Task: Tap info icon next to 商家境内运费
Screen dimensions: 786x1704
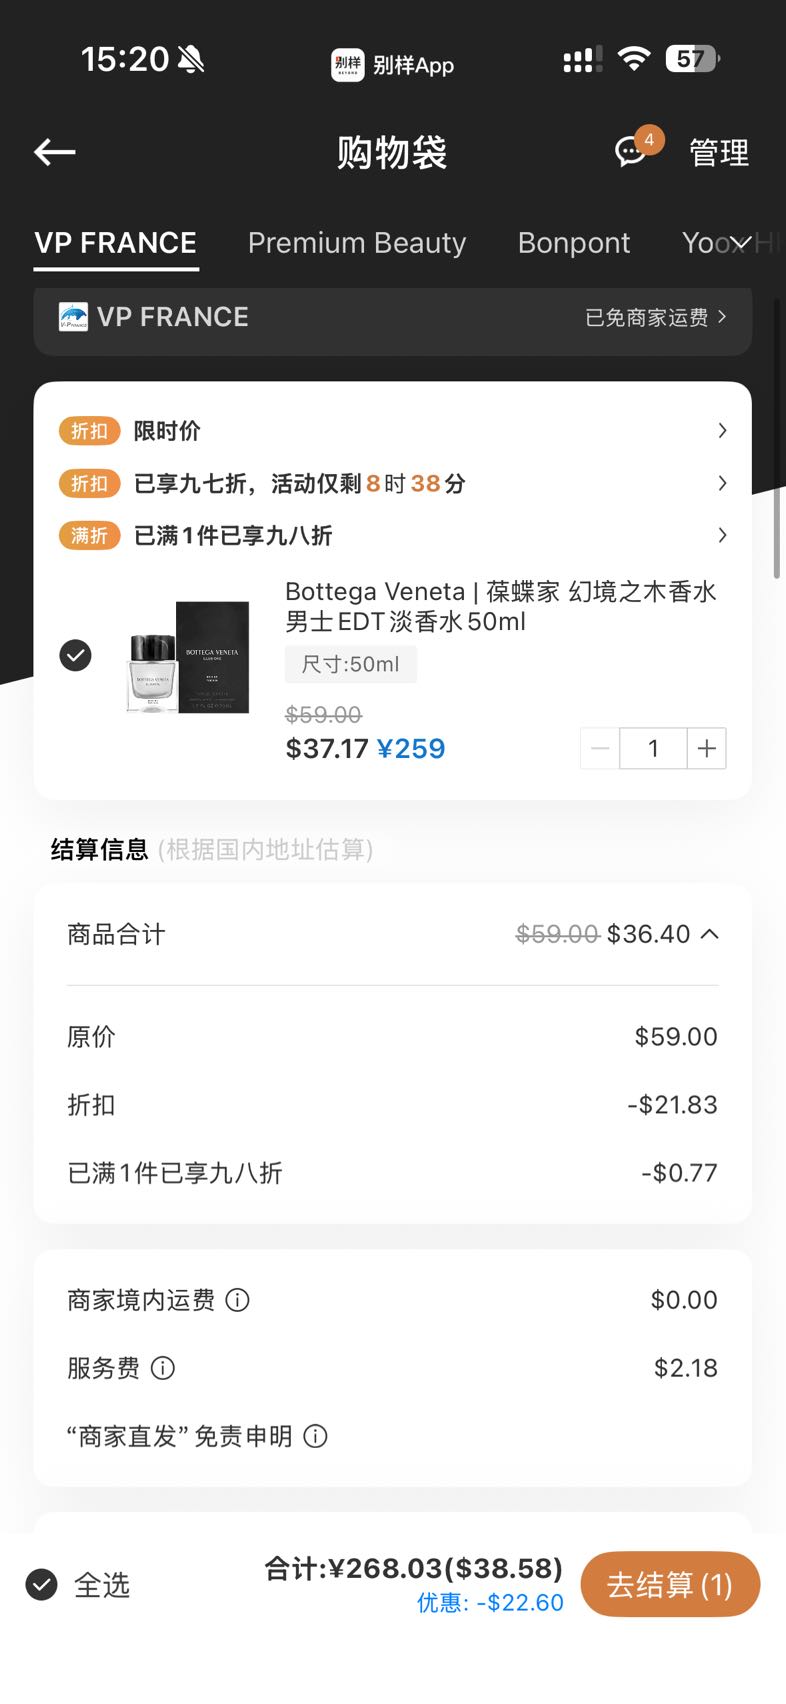Action: pyautogui.click(x=237, y=1300)
